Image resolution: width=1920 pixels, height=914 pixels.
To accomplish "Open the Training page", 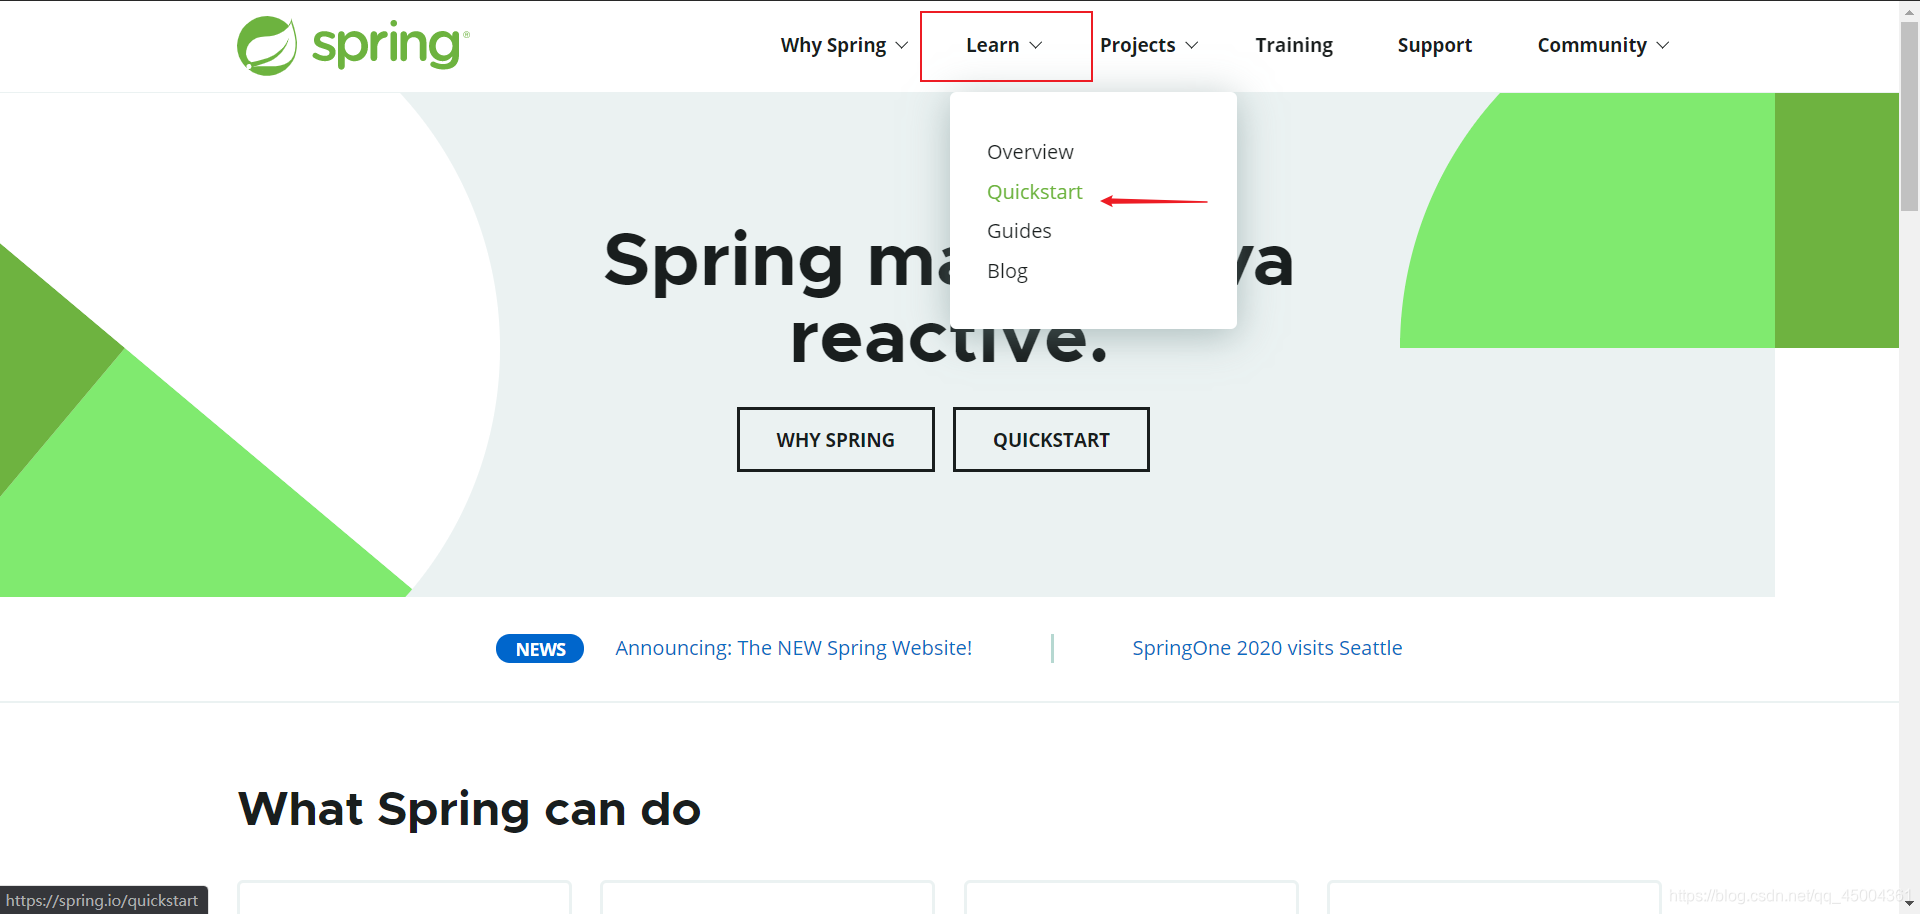I will click(x=1294, y=45).
